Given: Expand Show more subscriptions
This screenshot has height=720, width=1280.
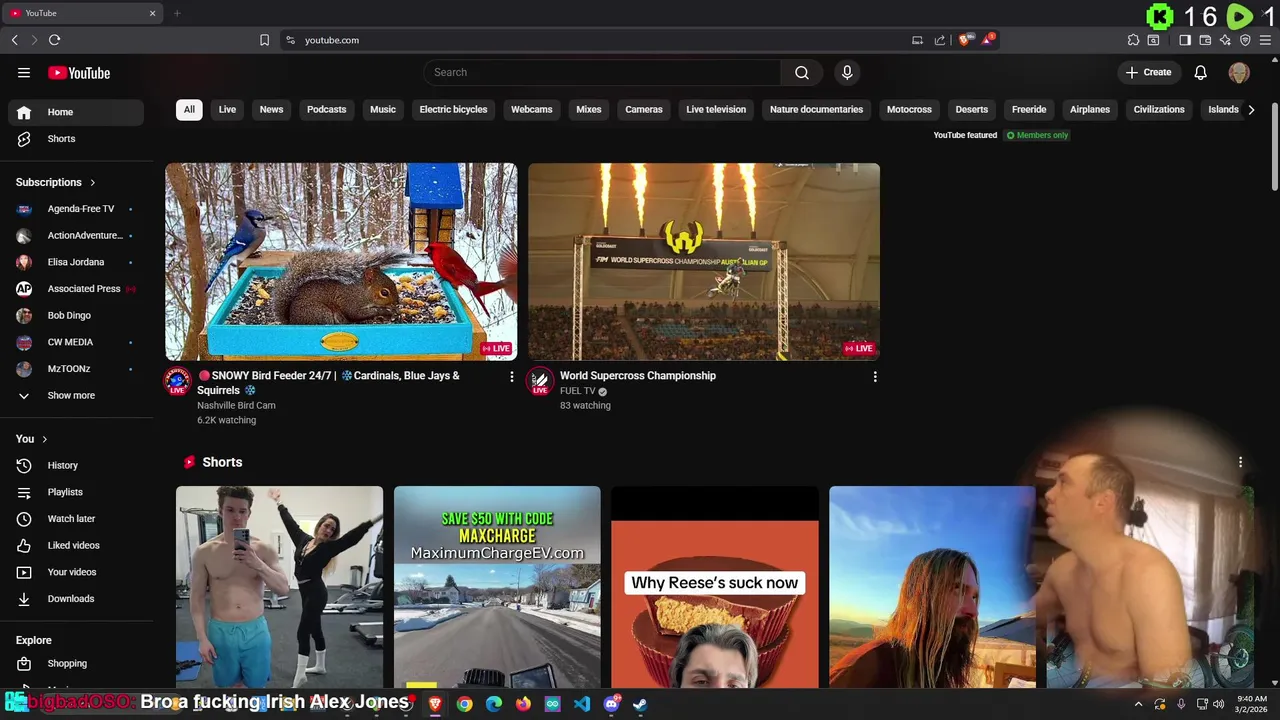Looking at the screenshot, I should pos(76,395).
